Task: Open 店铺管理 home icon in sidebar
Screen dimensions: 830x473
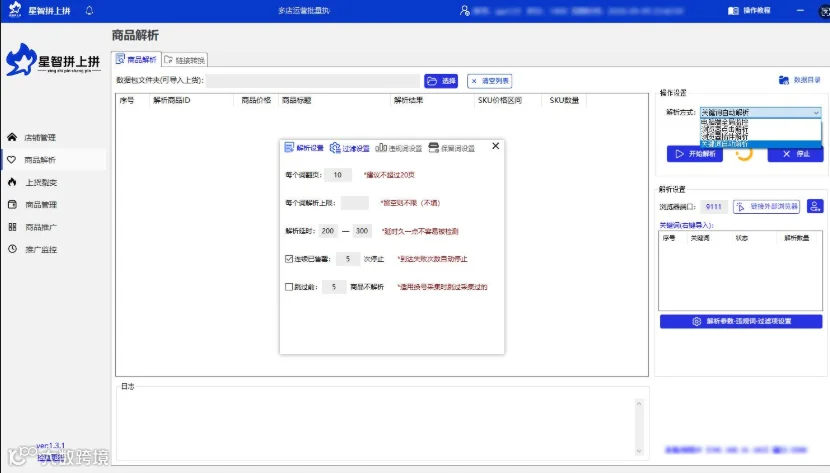Action: click(12, 137)
